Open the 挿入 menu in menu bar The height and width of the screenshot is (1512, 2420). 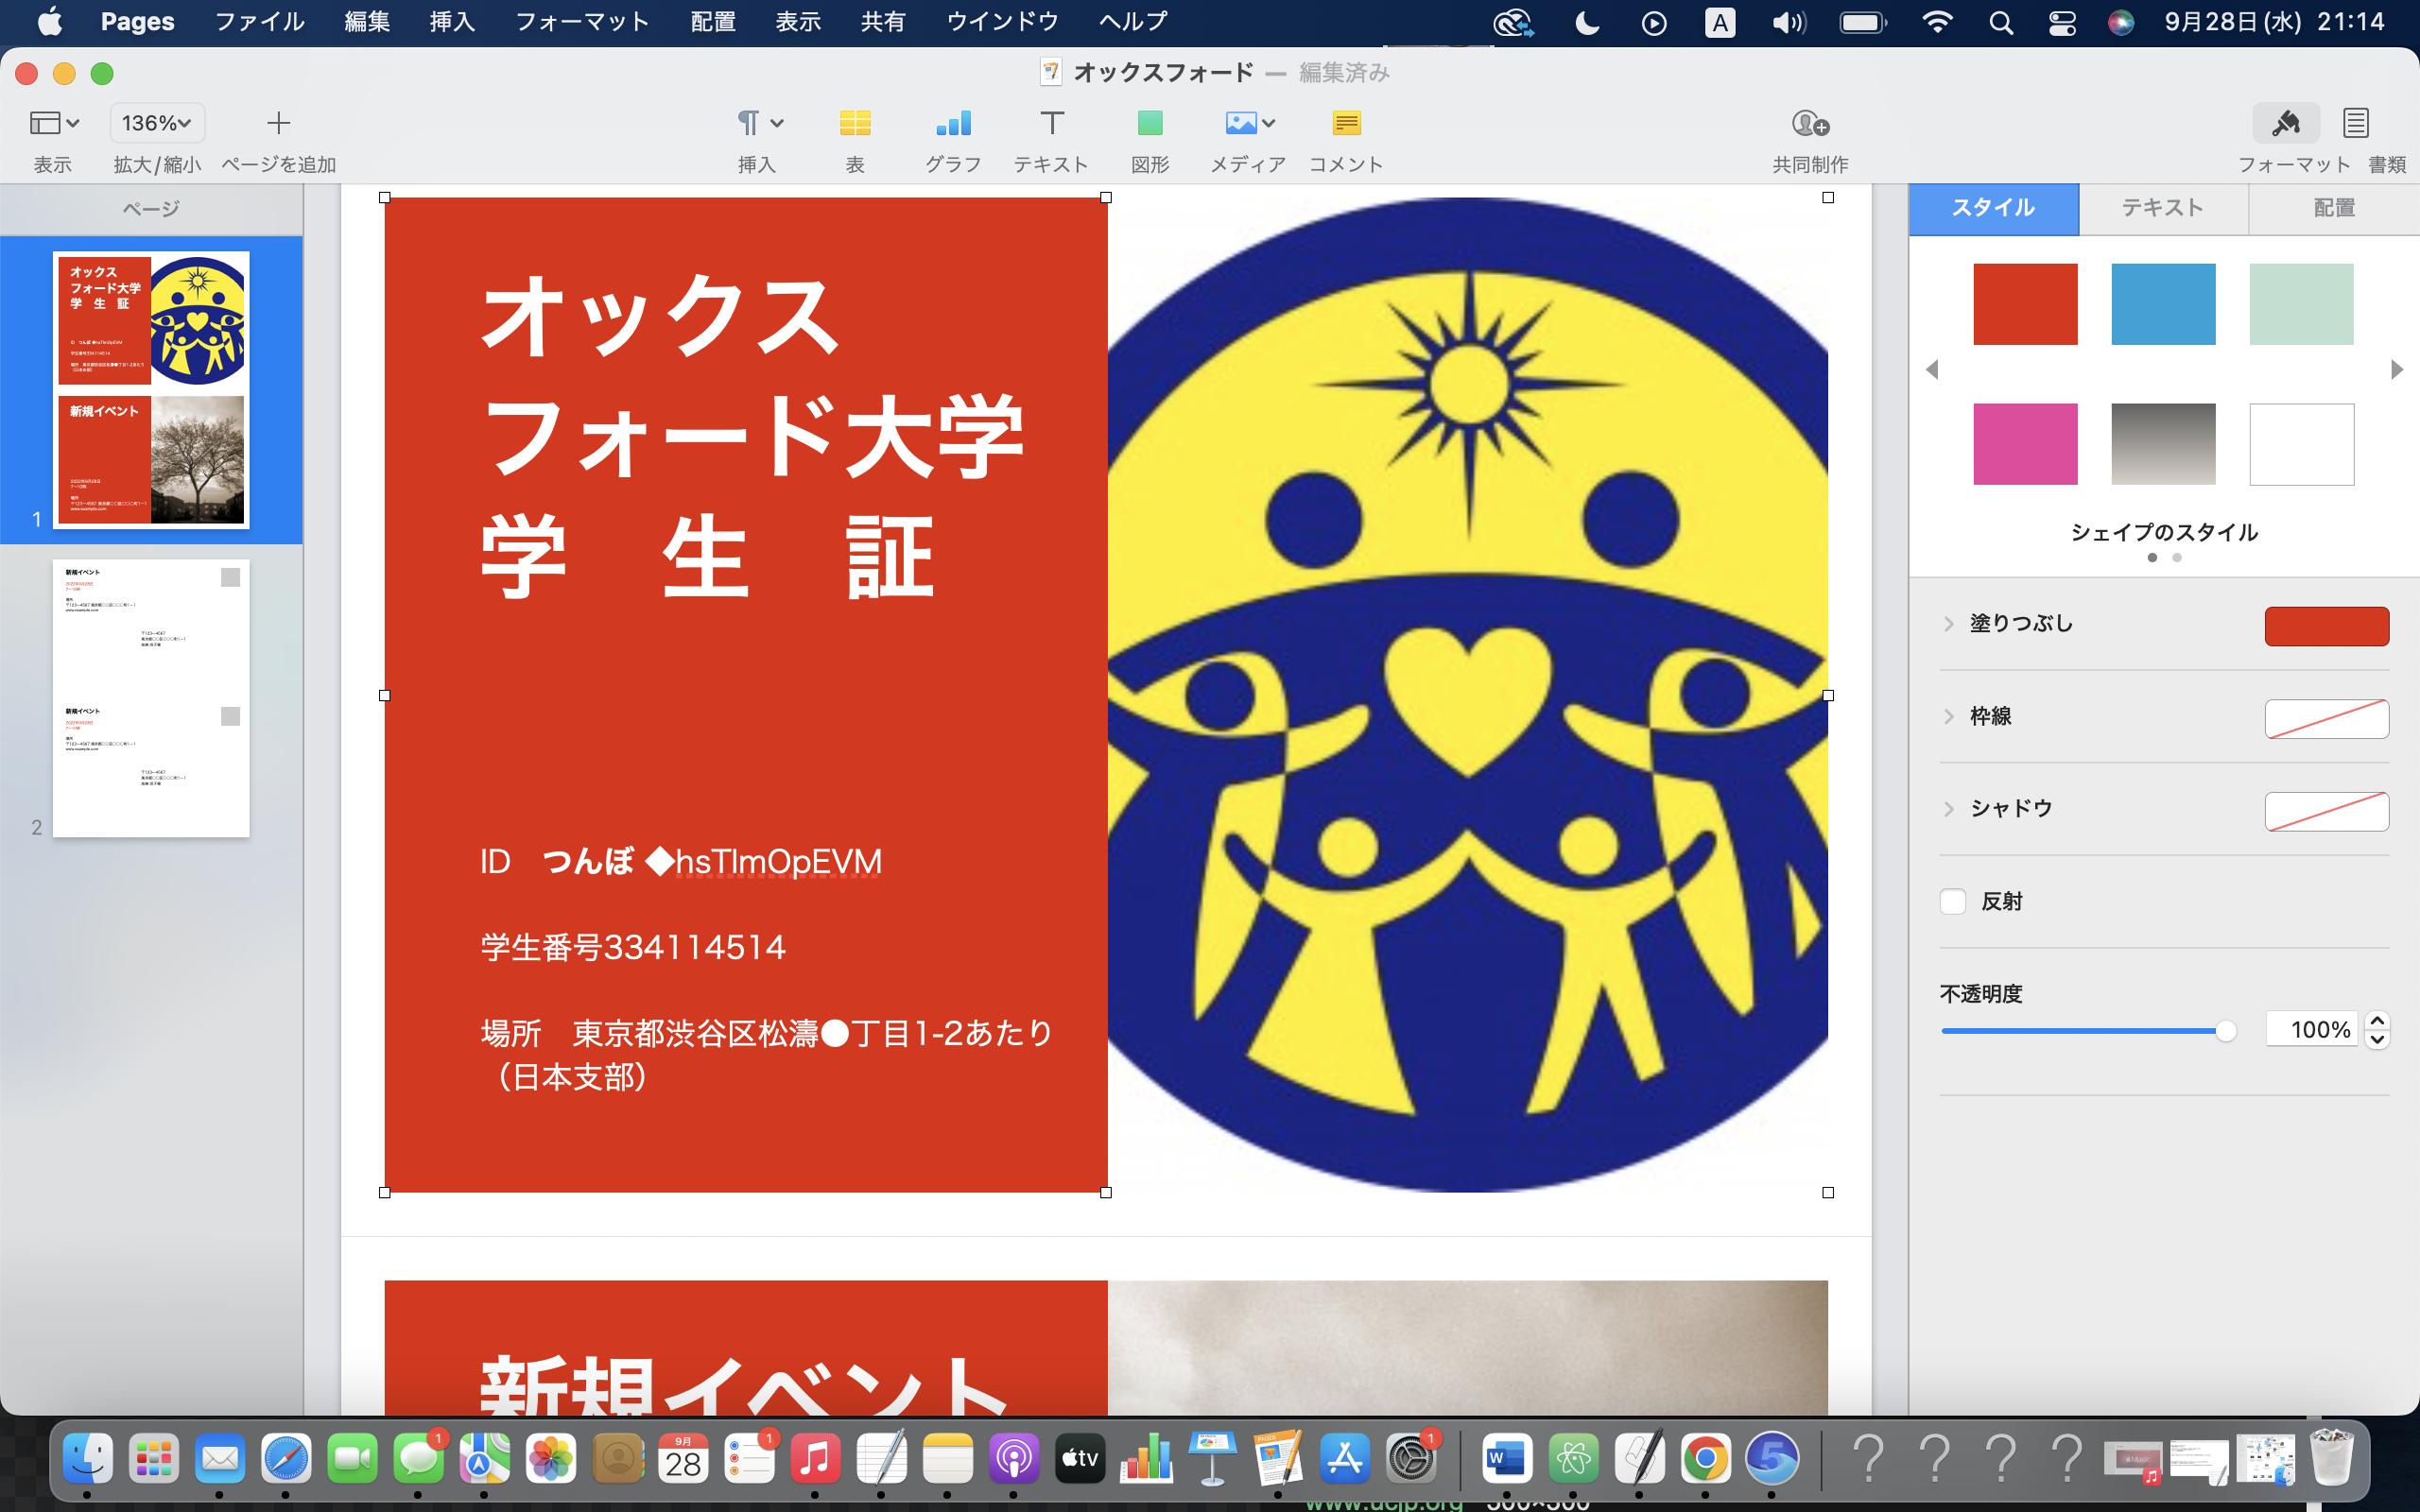click(452, 22)
